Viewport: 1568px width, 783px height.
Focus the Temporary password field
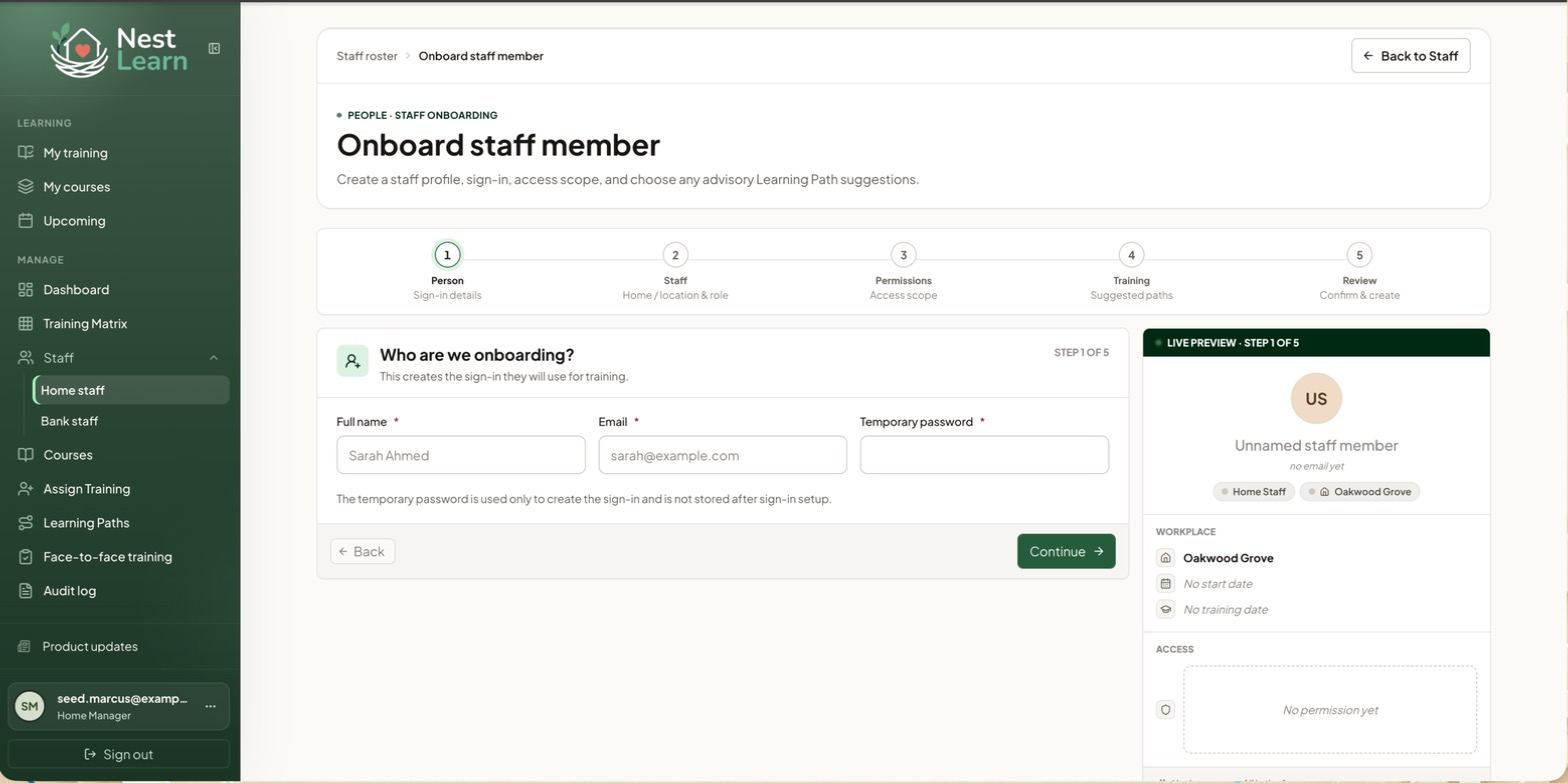[x=984, y=455]
